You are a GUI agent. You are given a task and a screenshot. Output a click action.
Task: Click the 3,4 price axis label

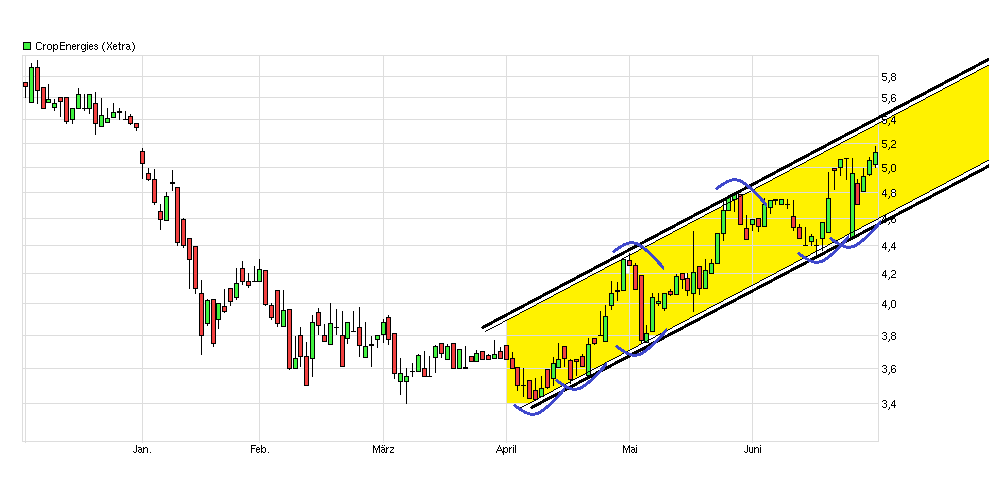[x=888, y=404]
